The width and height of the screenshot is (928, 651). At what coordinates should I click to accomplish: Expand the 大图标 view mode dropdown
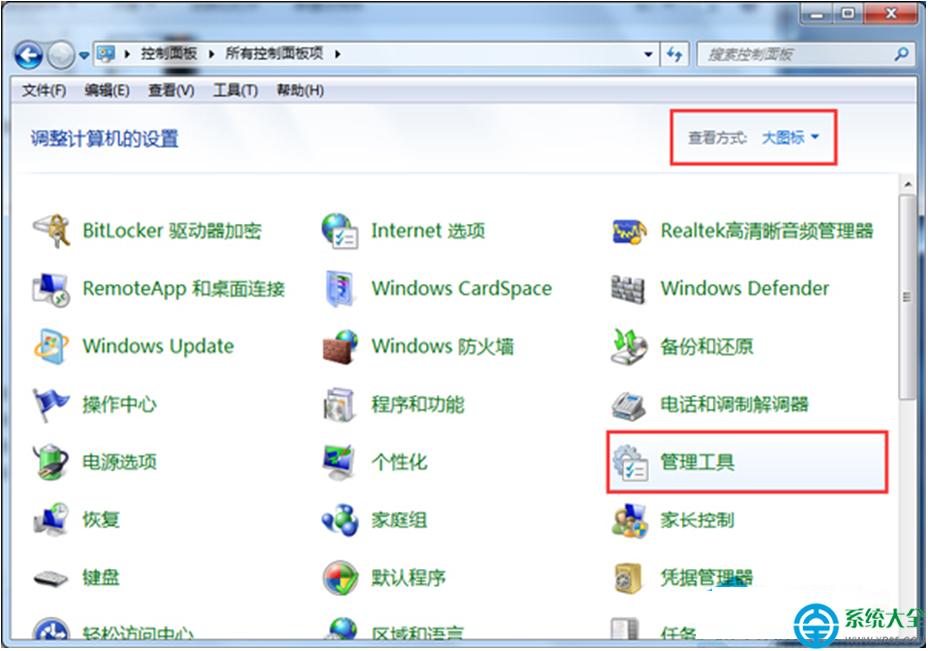click(790, 138)
